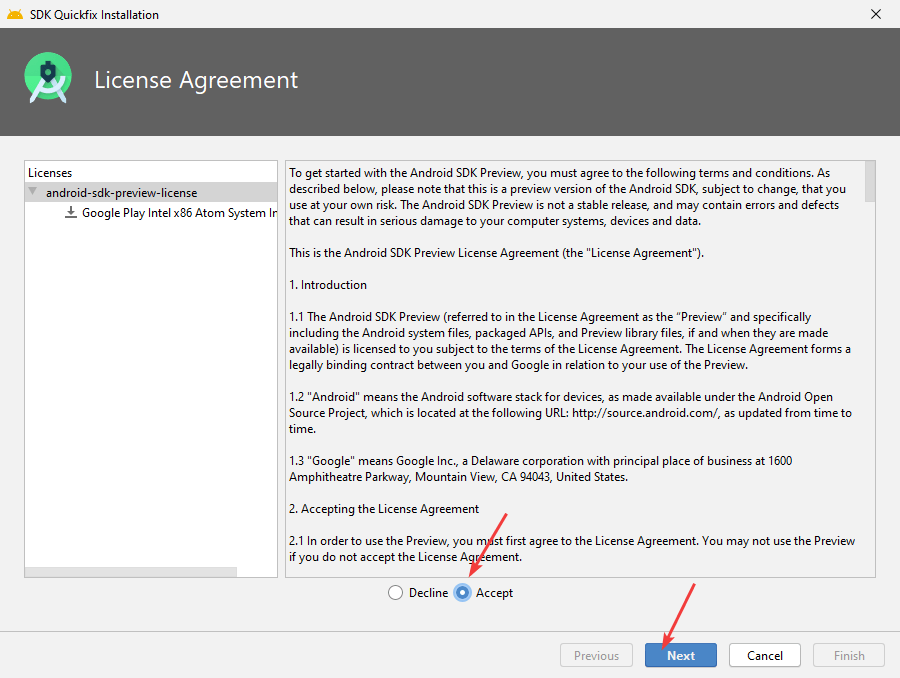Choose the Decline radio button

point(396,593)
